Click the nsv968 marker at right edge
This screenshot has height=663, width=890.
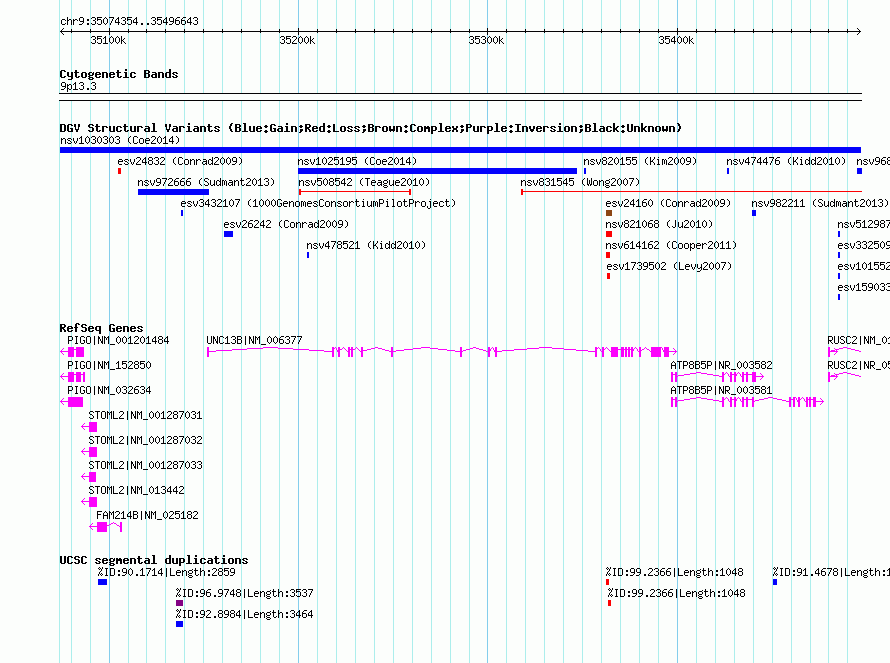[859, 171]
